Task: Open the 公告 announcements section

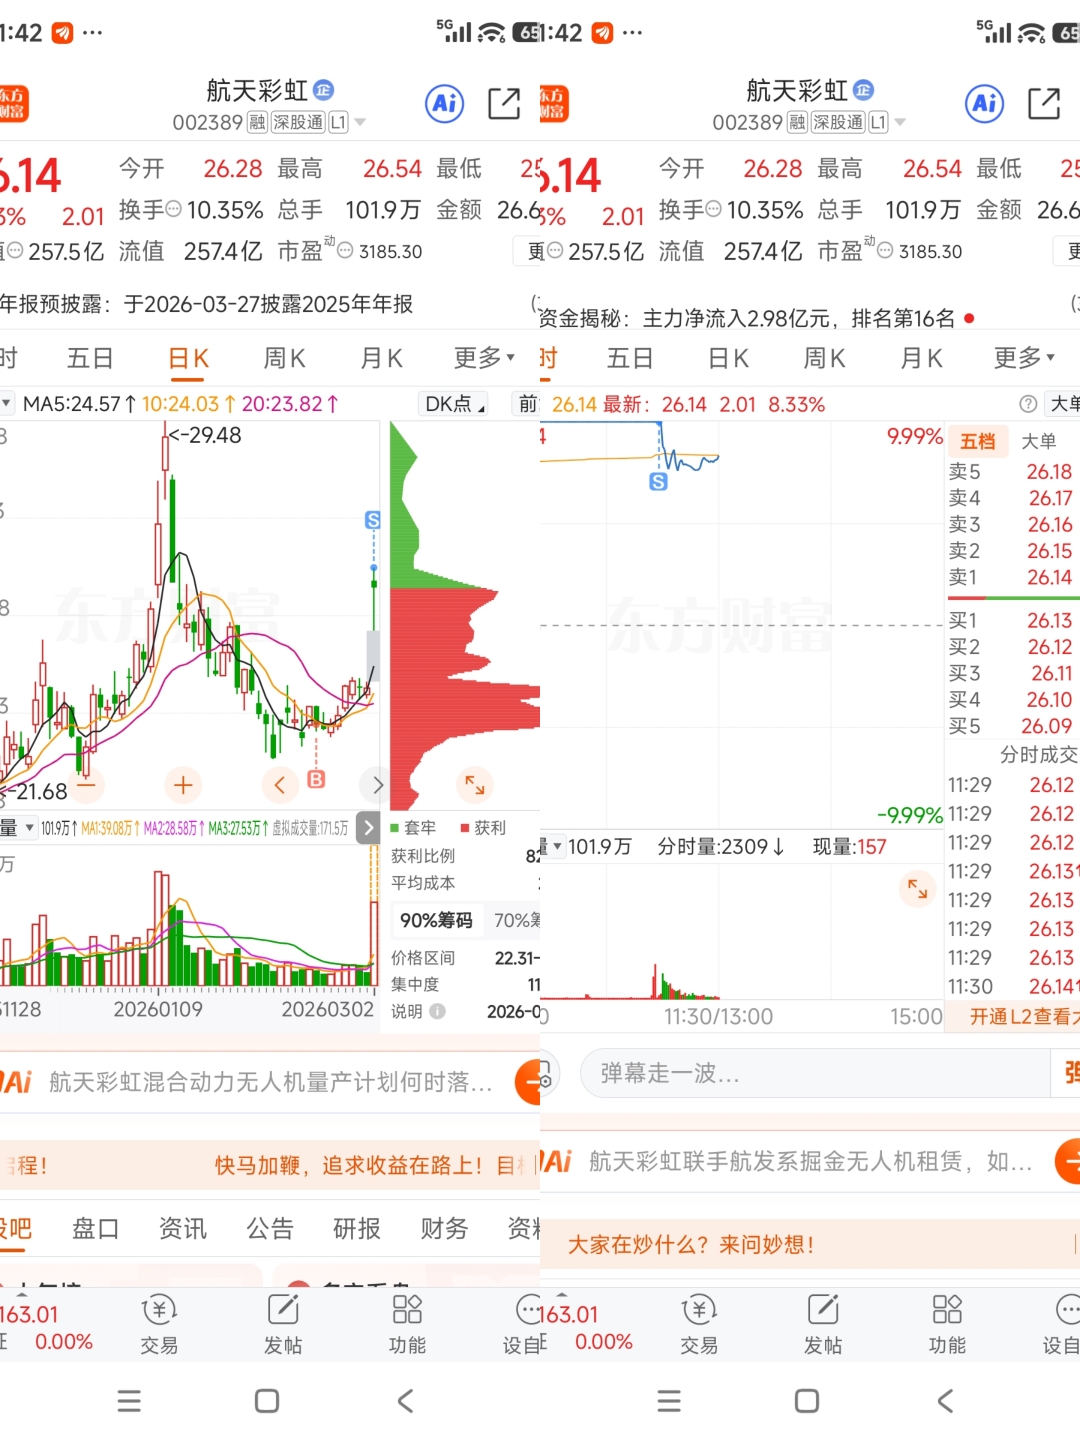Action: (270, 1228)
